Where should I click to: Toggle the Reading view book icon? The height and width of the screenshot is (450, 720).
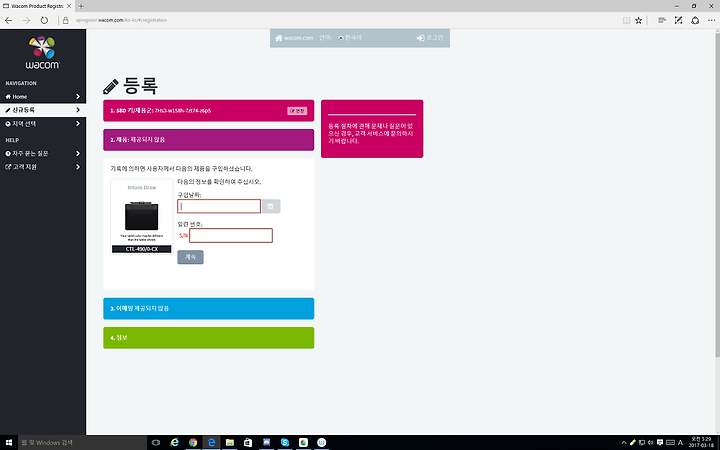coord(626,20)
